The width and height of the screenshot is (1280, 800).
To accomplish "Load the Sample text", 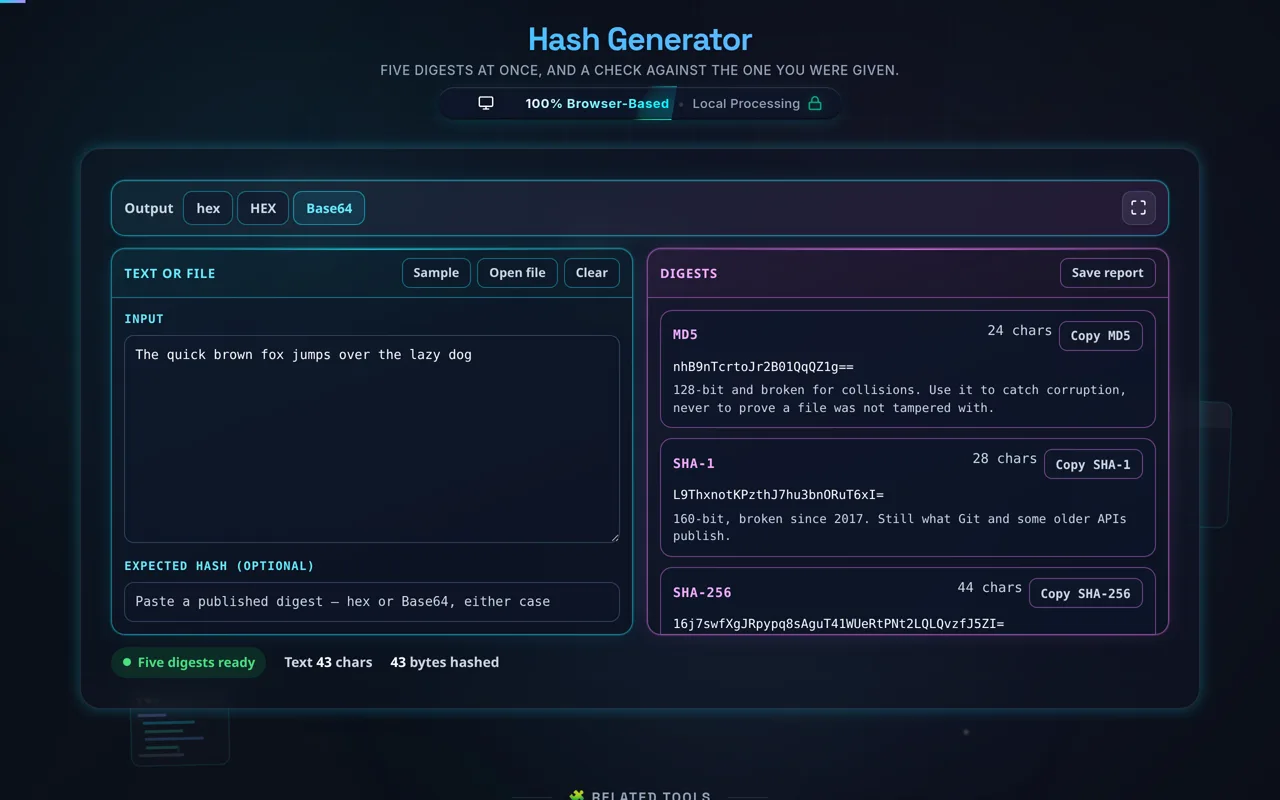I will 436,273.
